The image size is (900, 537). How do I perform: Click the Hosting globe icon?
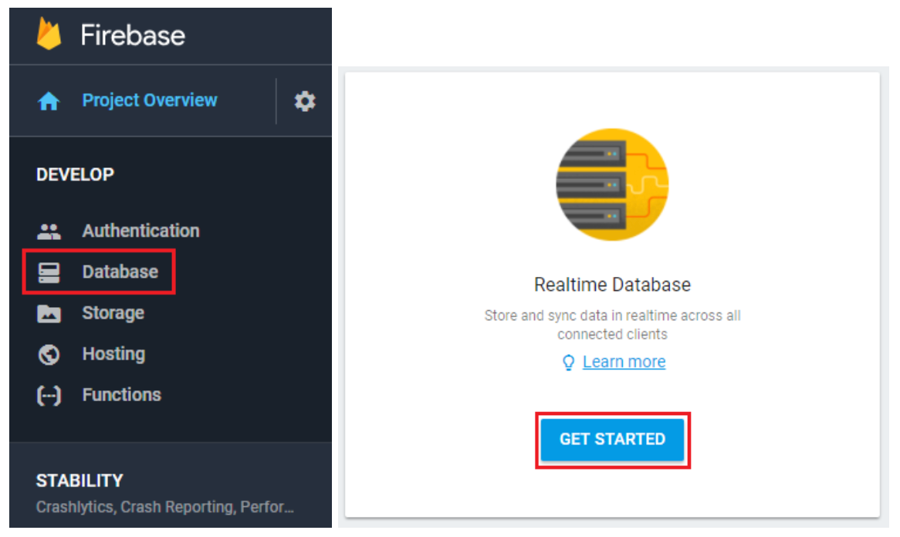49,354
